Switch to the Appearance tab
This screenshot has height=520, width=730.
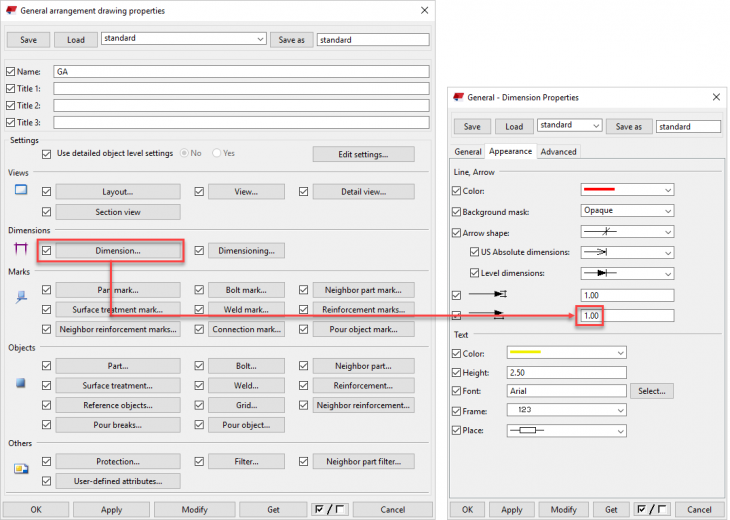510,151
